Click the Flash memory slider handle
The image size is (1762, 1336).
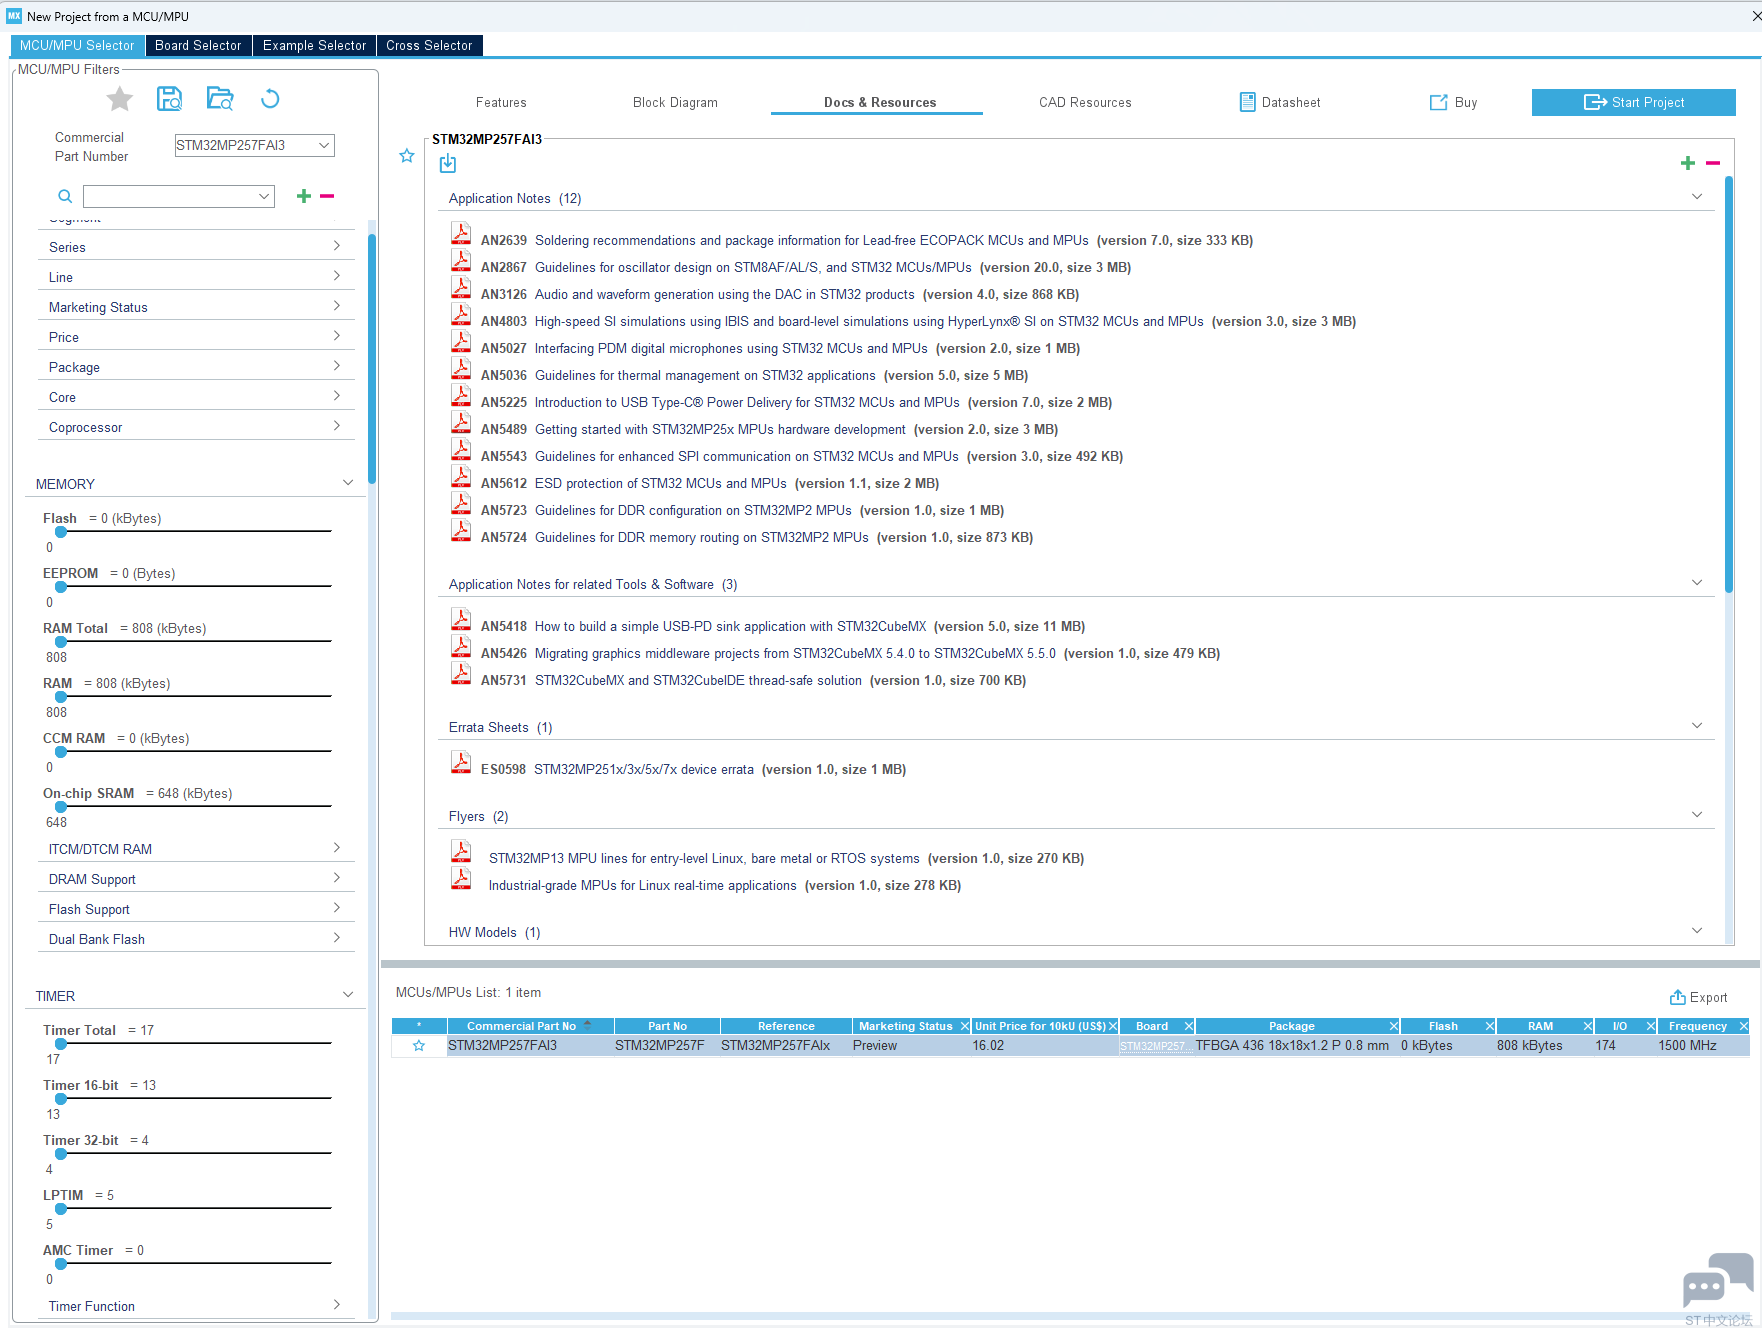pos(61,532)
